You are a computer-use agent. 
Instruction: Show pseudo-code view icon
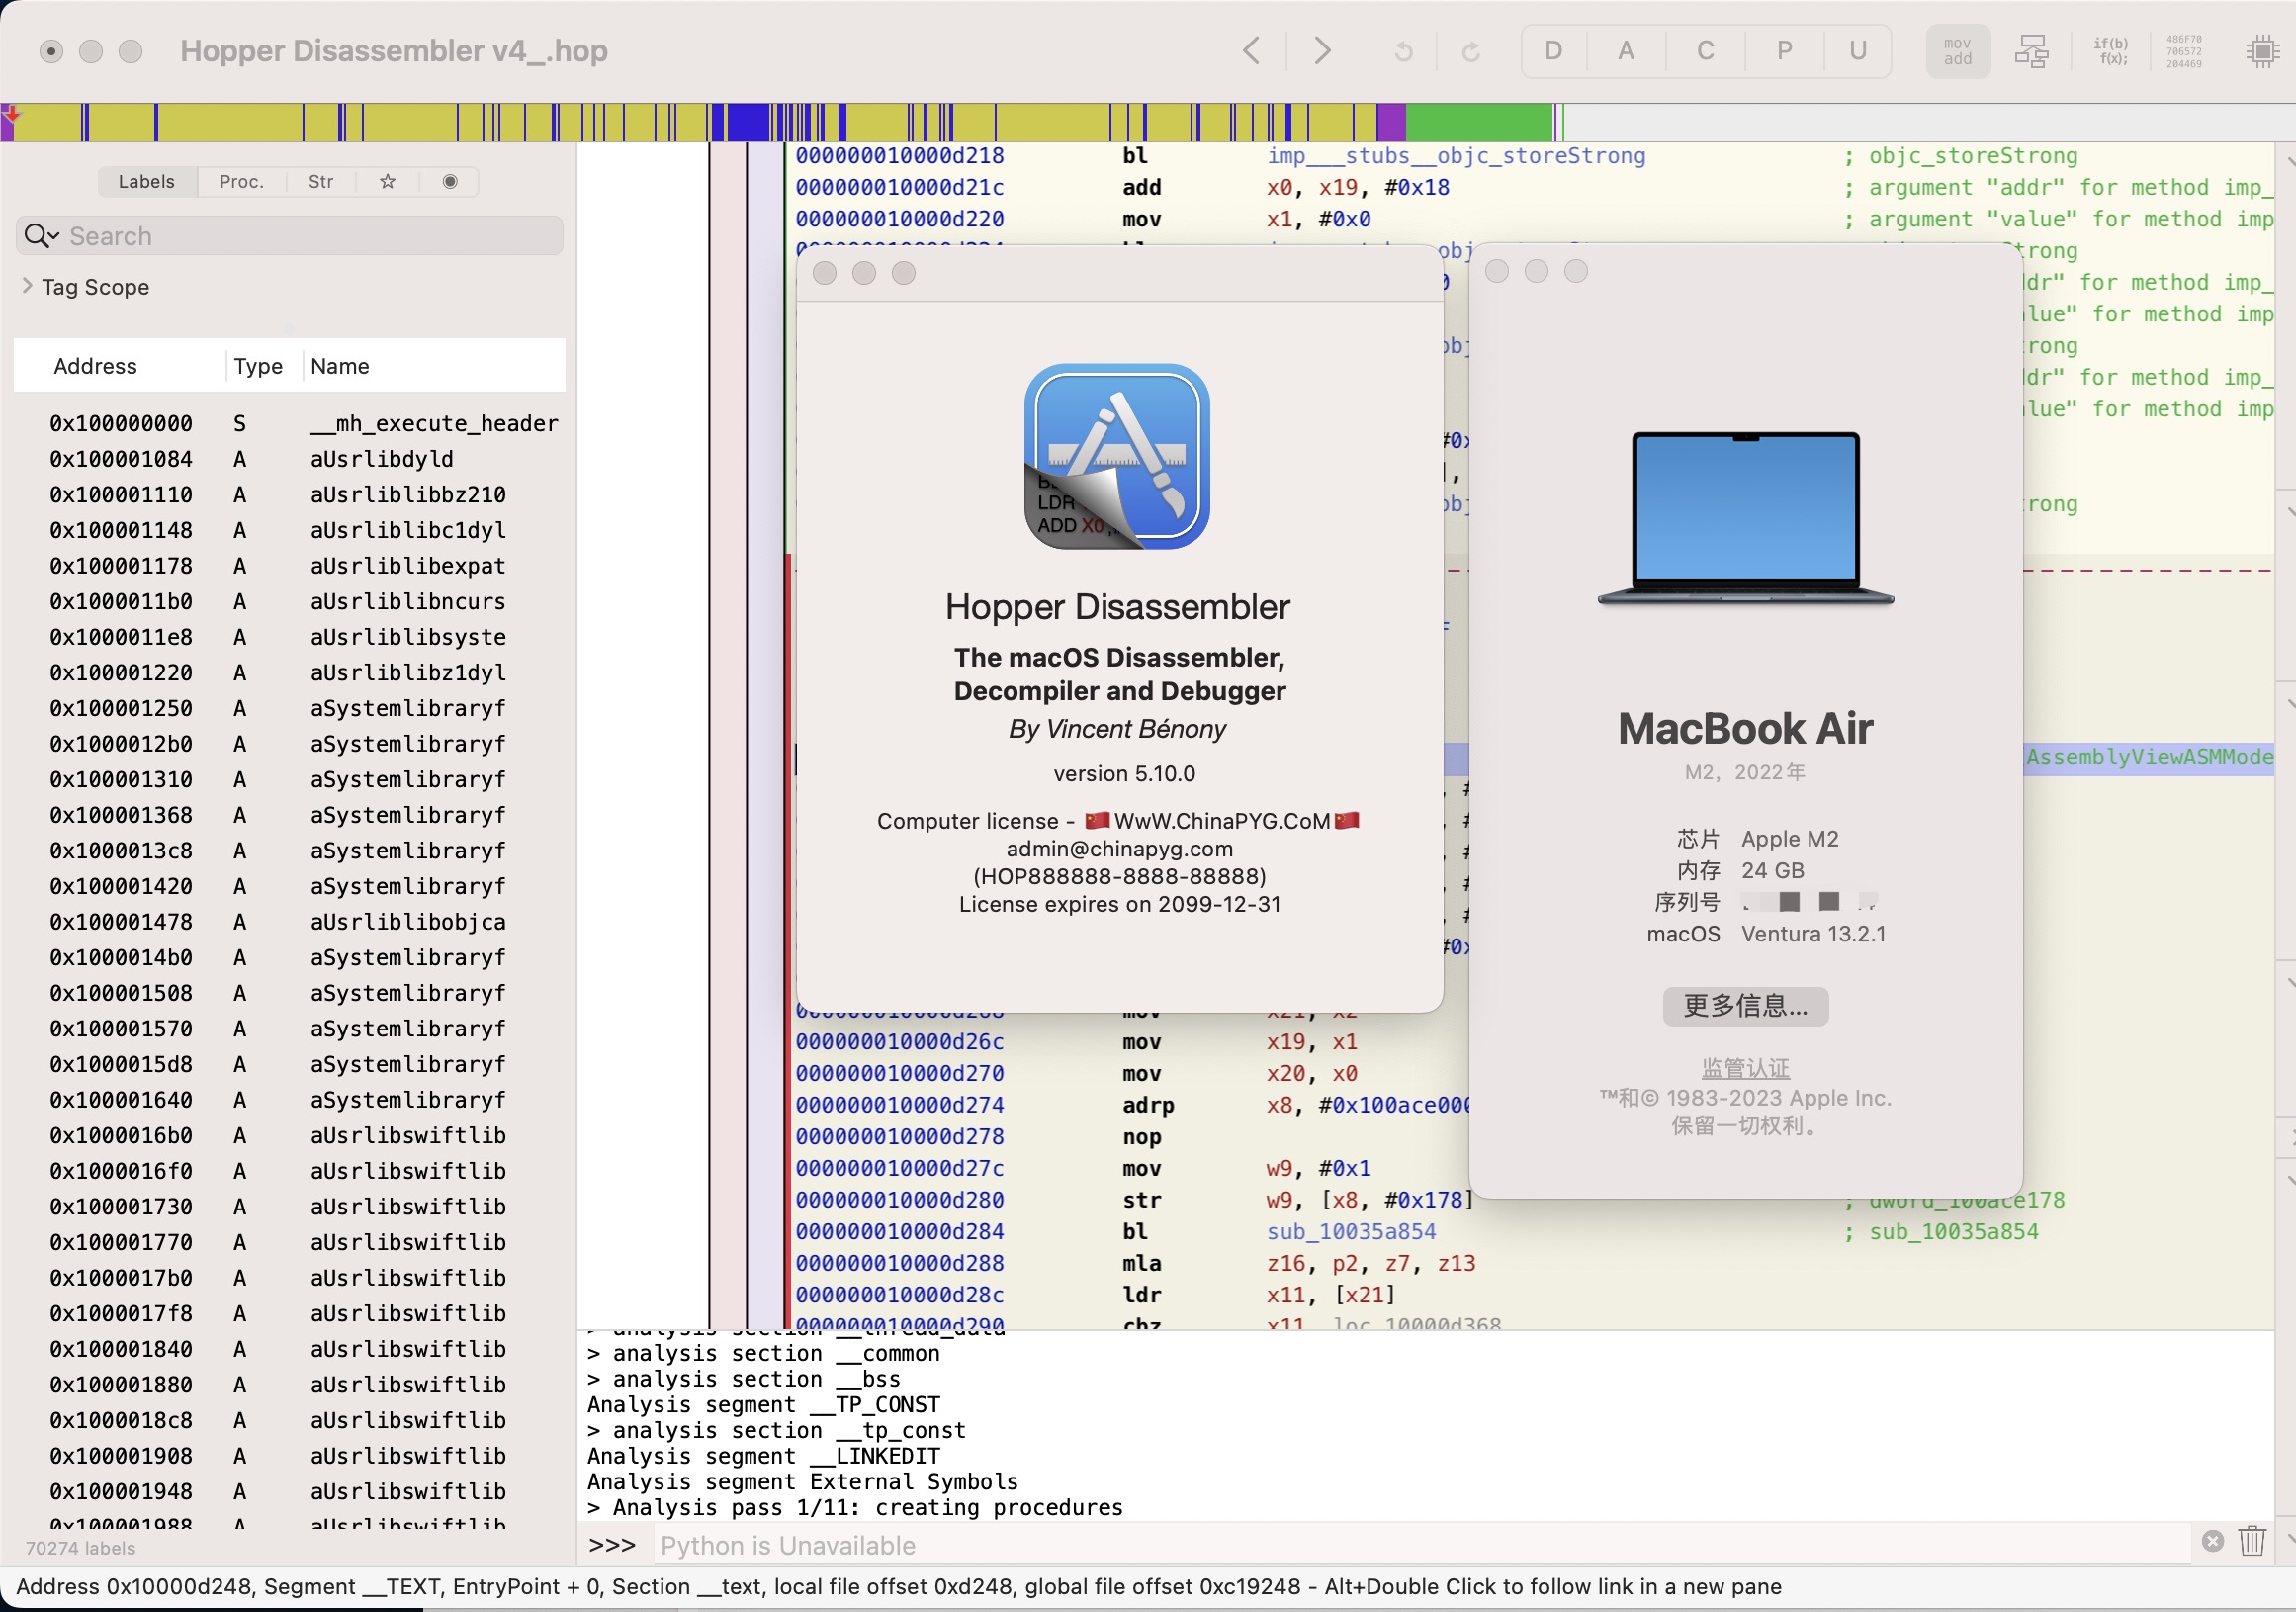pos(2110,51)
